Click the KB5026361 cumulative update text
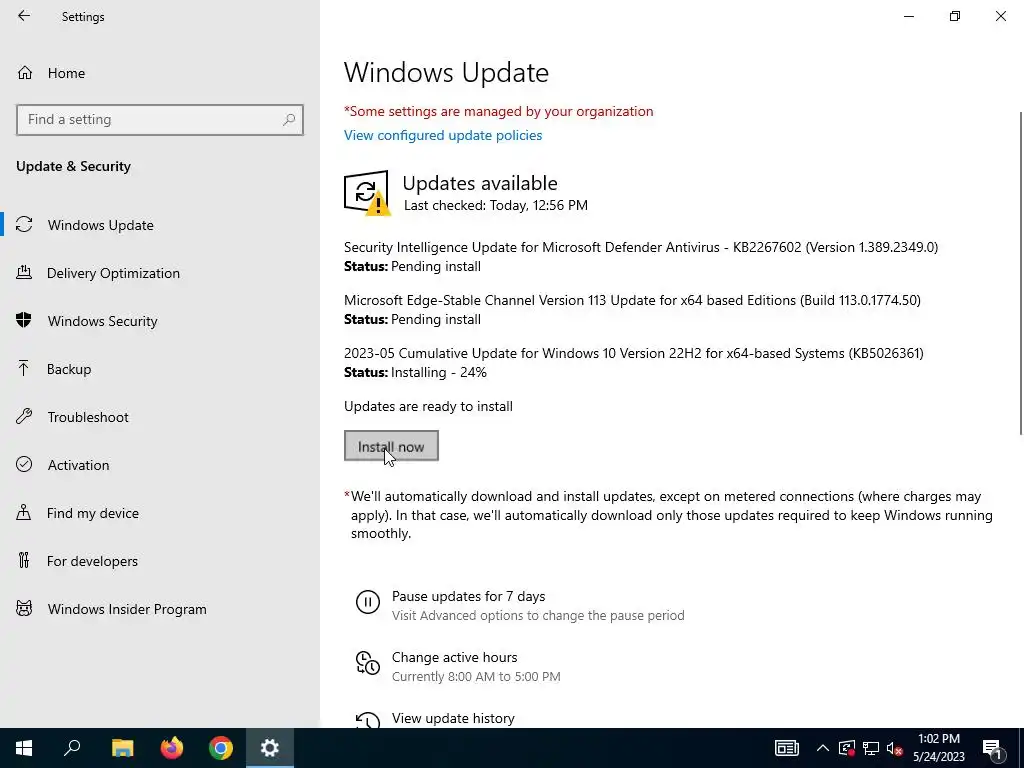 [633, 353]
